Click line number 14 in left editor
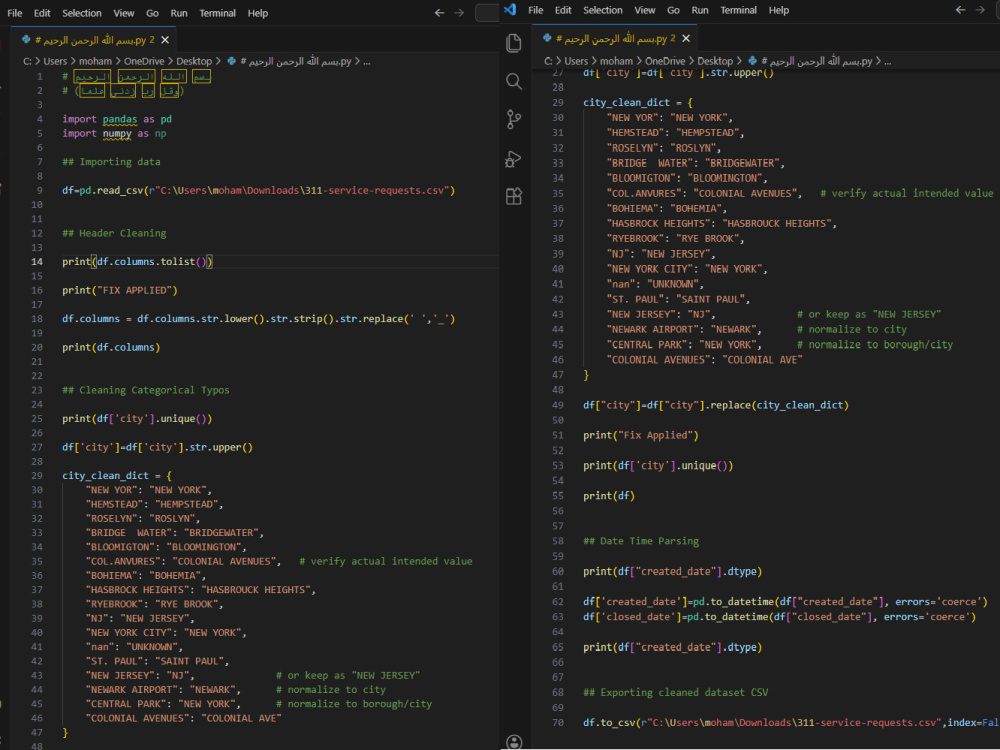 click(37, 261)
